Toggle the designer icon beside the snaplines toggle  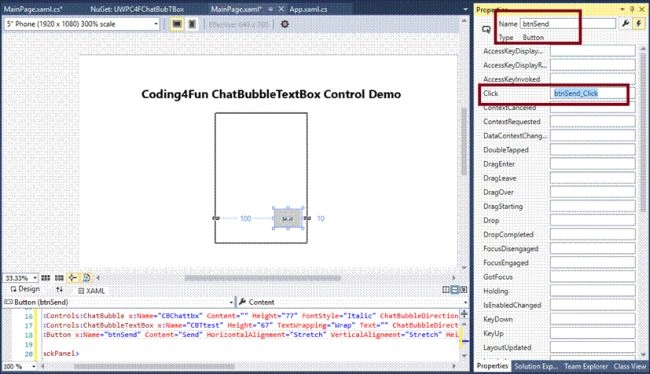point(86,278)
